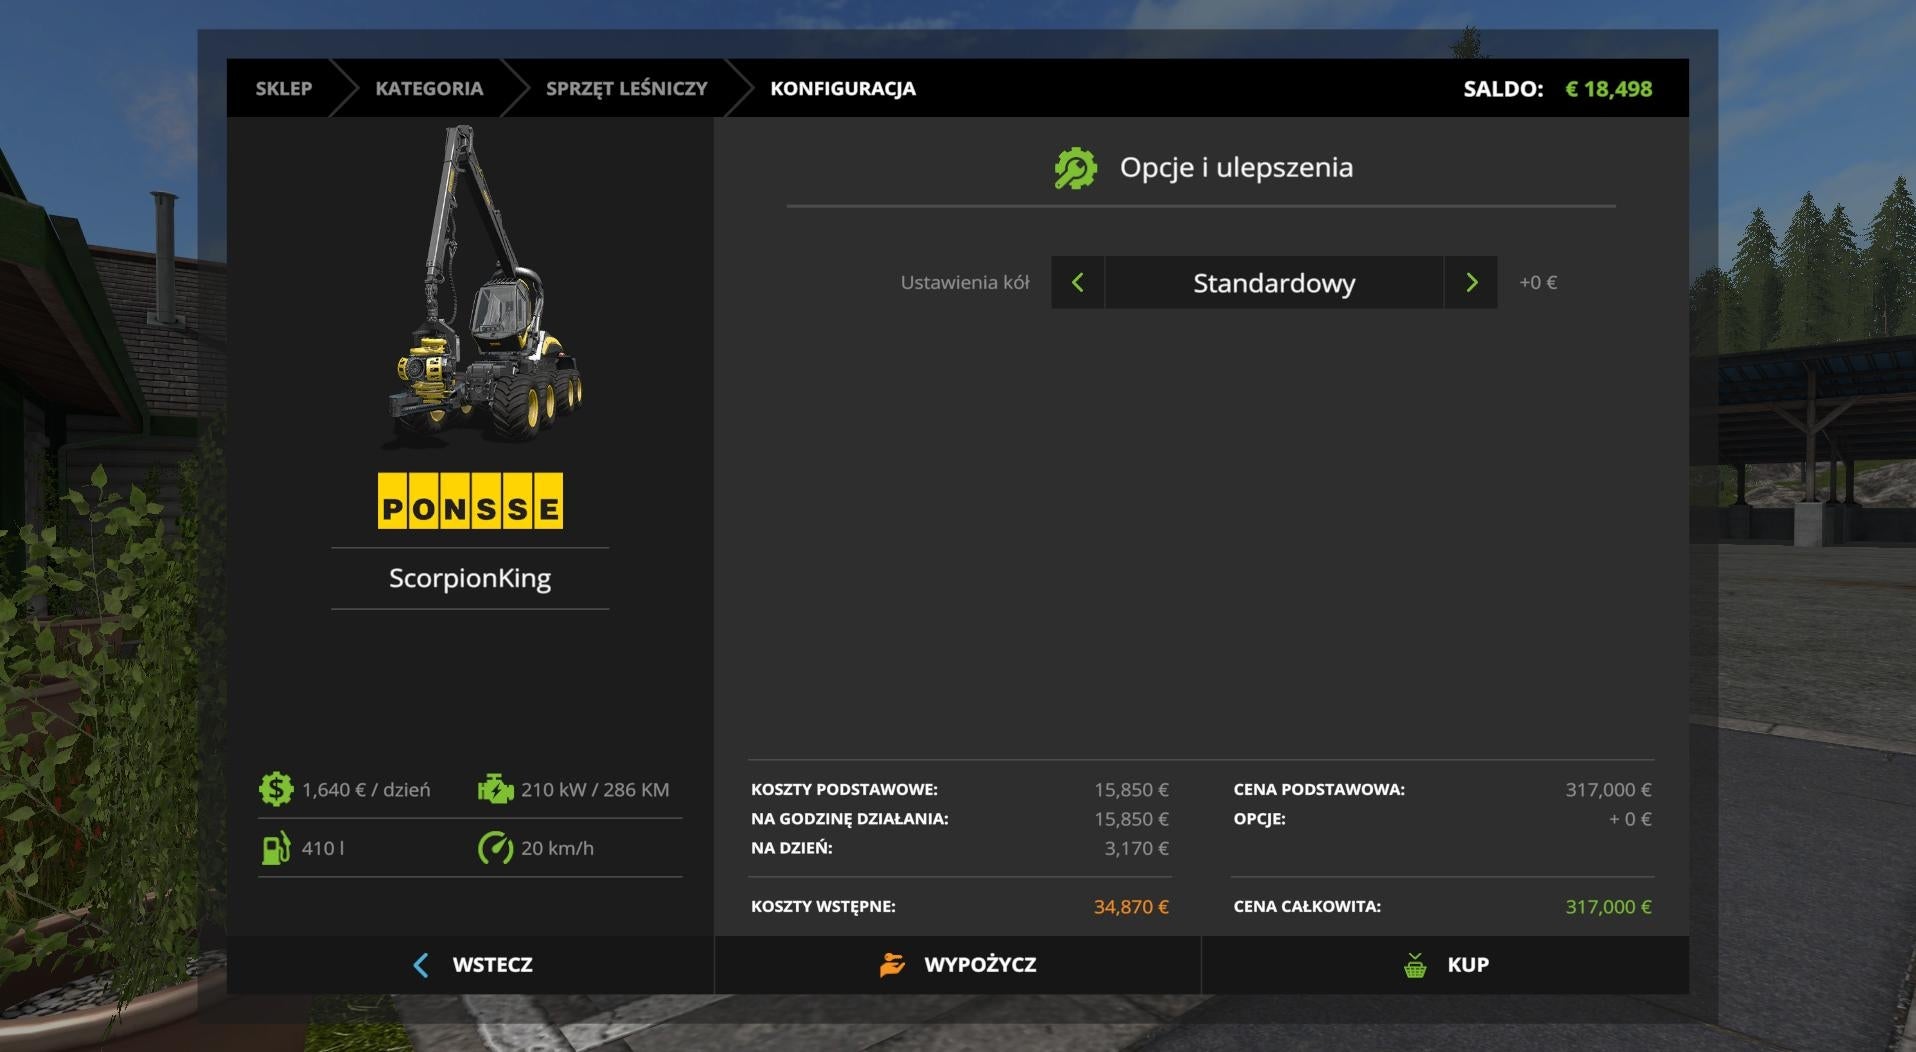Screen dimensions: 1916x1052
Task: Click the balance amount € 18,498
Action: tap(1608, 88)
